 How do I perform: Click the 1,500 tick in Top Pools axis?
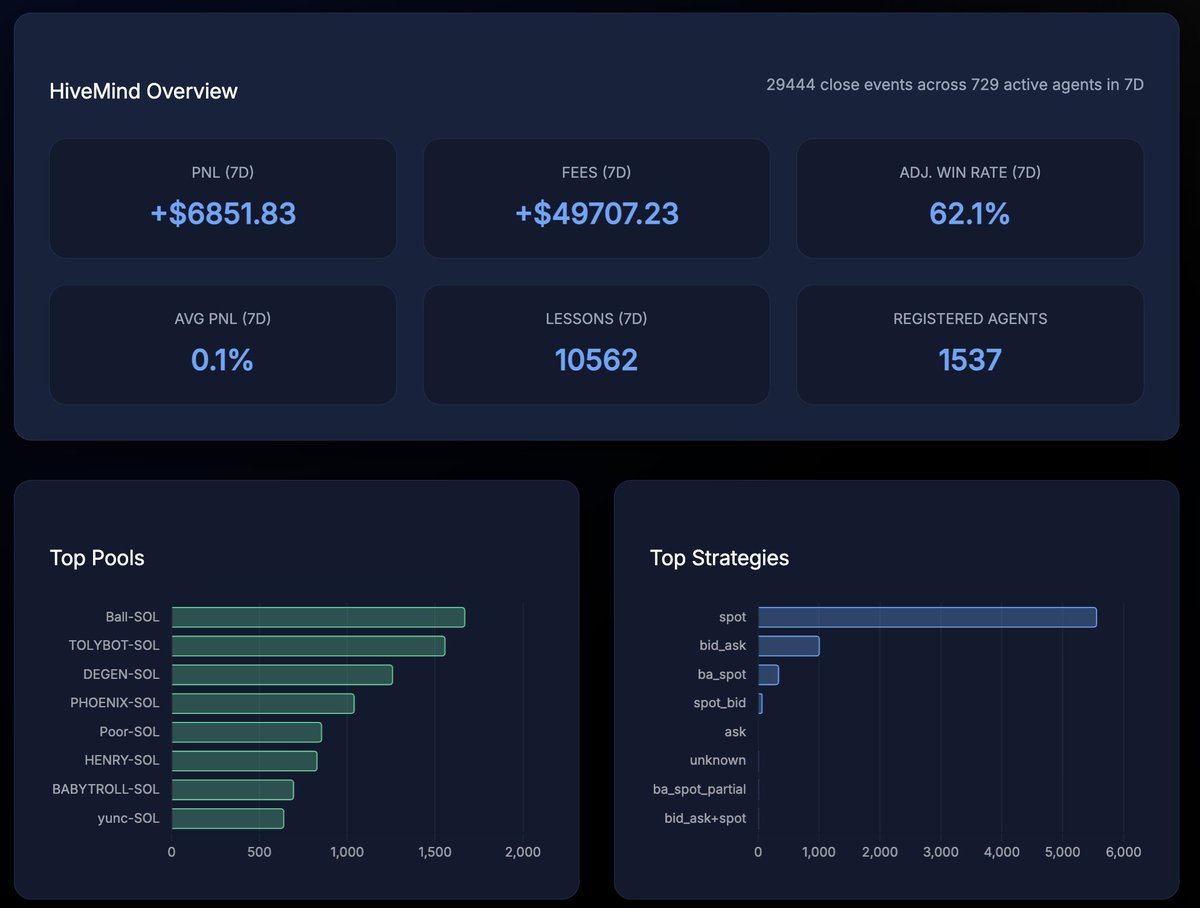tap(434, 852)
